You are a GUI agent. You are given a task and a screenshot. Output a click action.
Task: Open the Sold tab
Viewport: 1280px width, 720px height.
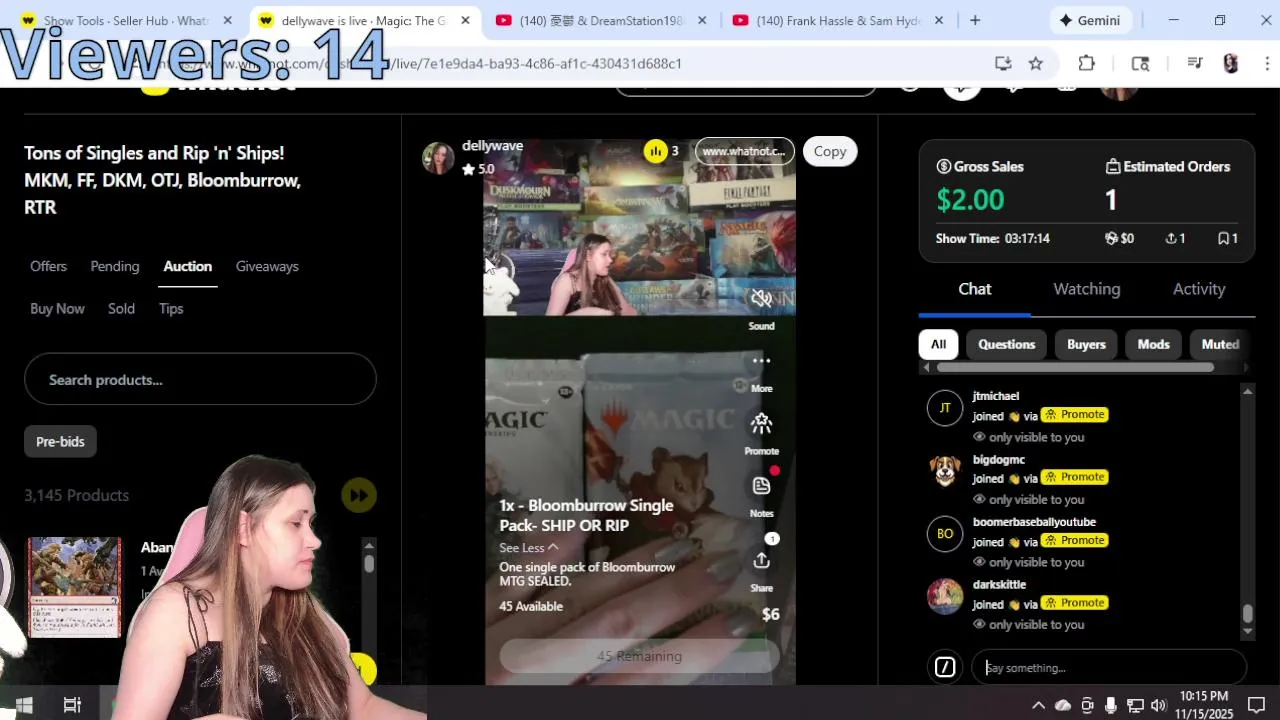click(x=121, y=308)
